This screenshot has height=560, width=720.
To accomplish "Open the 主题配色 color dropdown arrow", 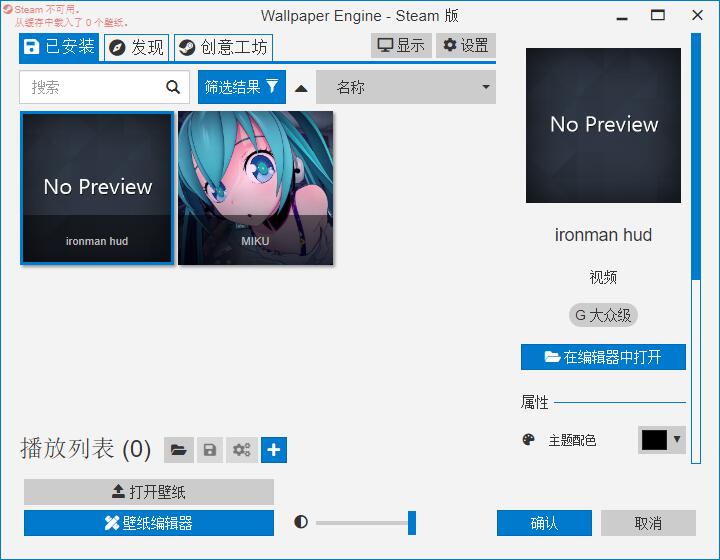I will pyautogui.click(x=677, y=439).
